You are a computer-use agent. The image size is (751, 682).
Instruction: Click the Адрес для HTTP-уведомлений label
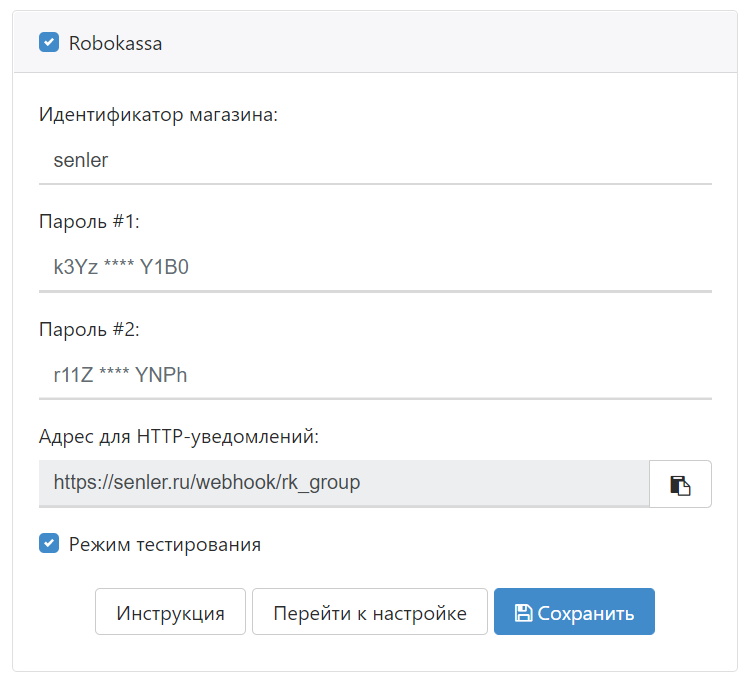[178, 436]
